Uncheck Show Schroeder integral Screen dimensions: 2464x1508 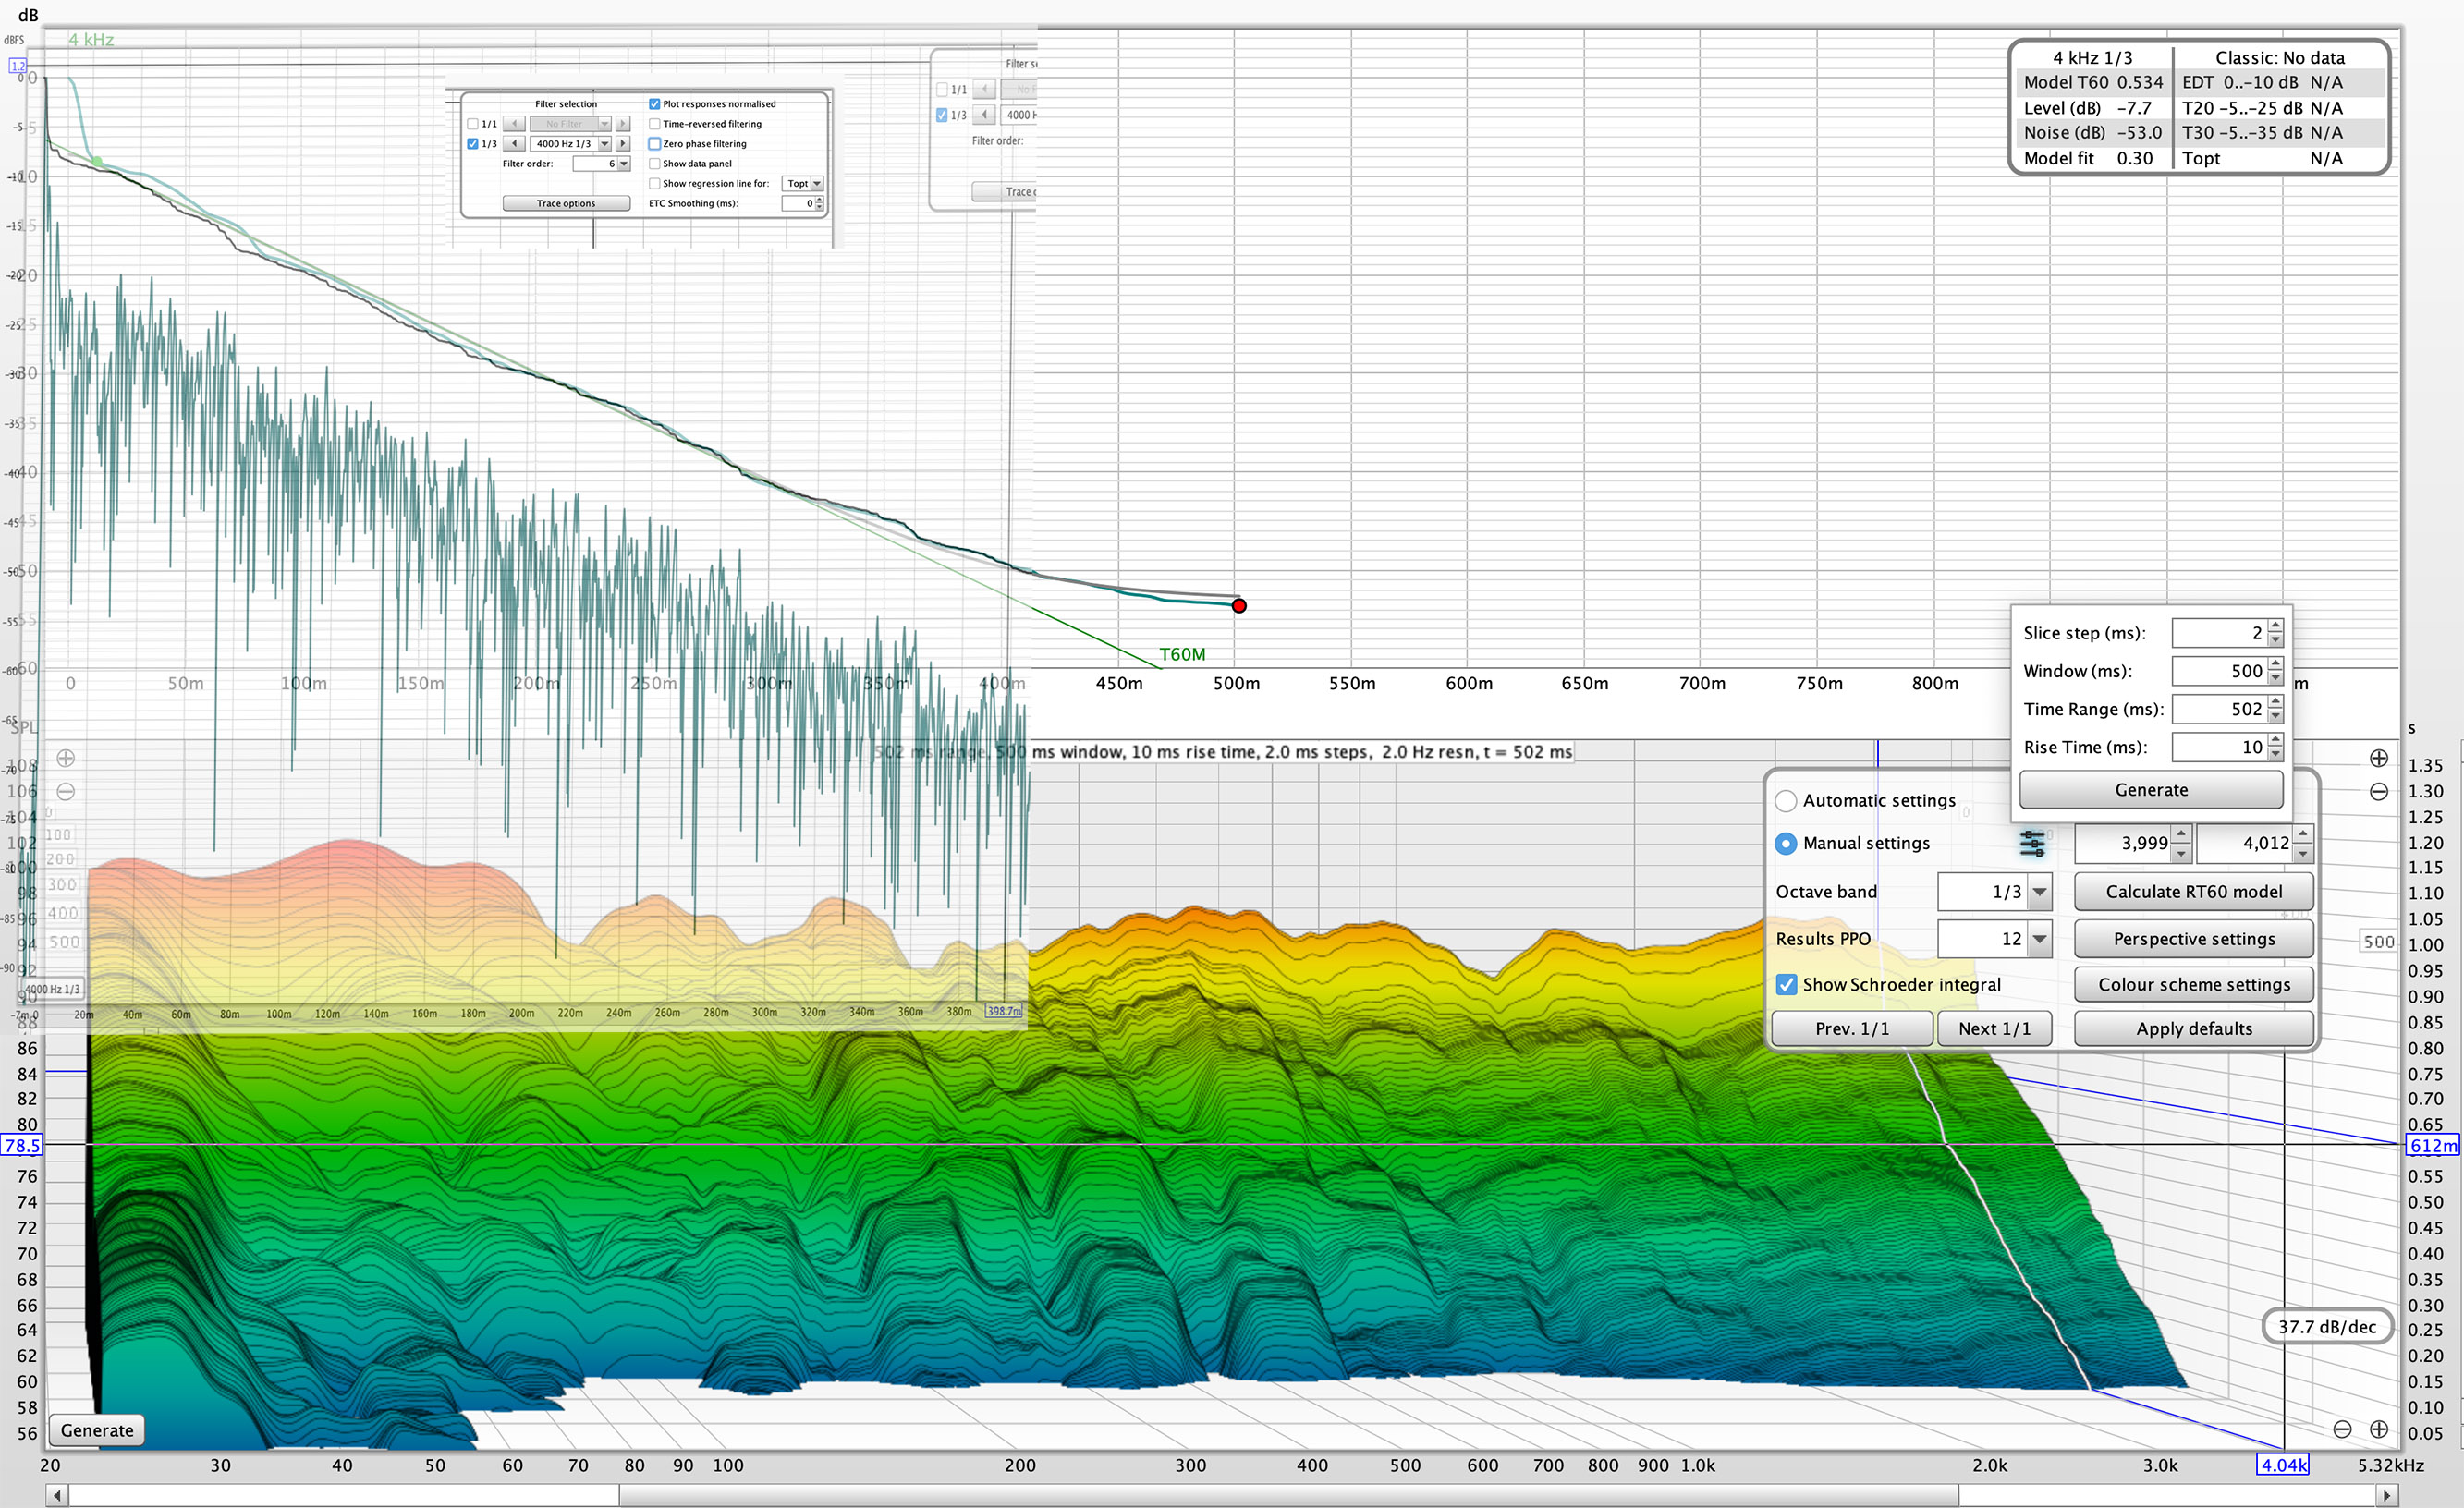point(1786,984)
